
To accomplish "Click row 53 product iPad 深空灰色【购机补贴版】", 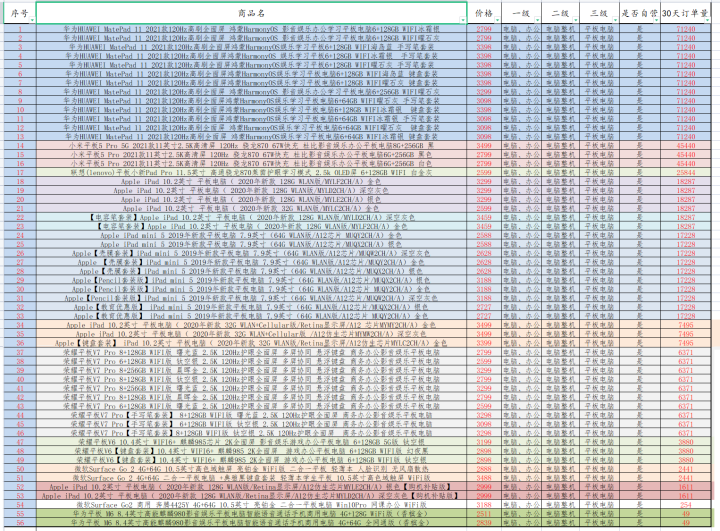I will pyautogui.click(x=252, y=496).
